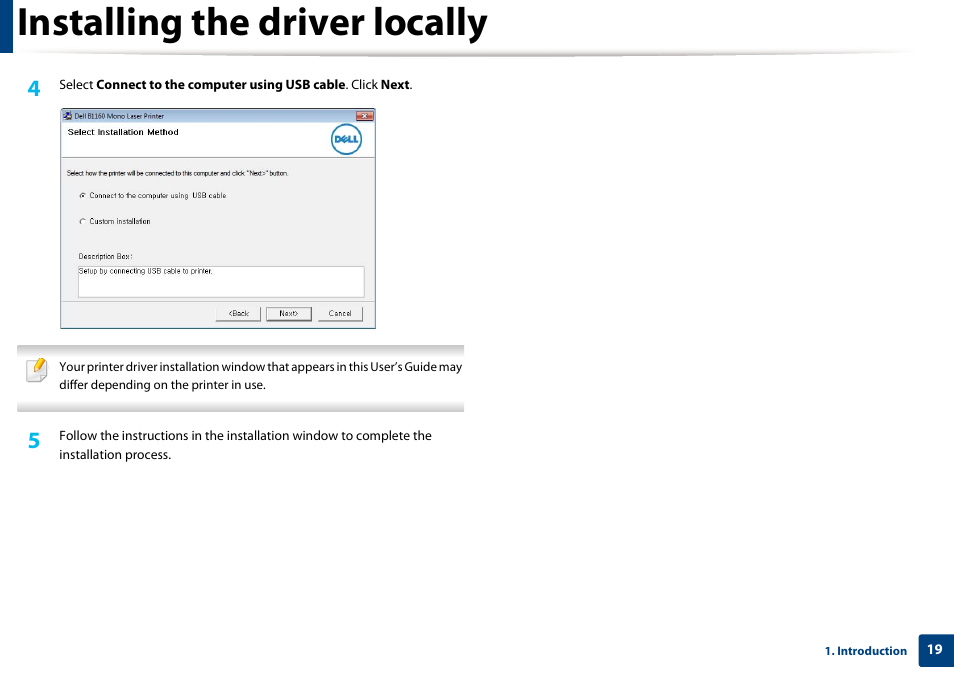The image size is (954, 675).
Task: Close the Dell B1160 Mono Laser Printer dialog
Action: pyautogui.click(x=364, y=116)
